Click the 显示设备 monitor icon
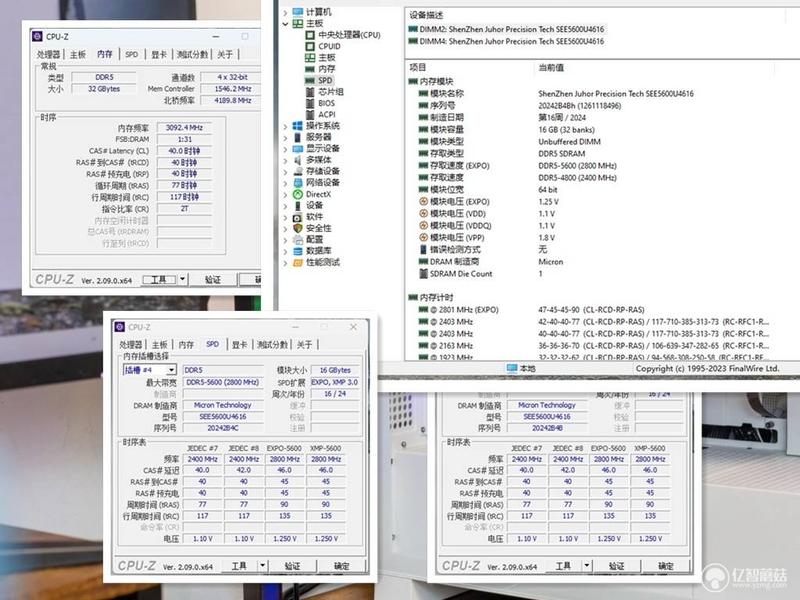Image resolution: width=800 pixels, height=600 pixels. [x=298, y=148]
